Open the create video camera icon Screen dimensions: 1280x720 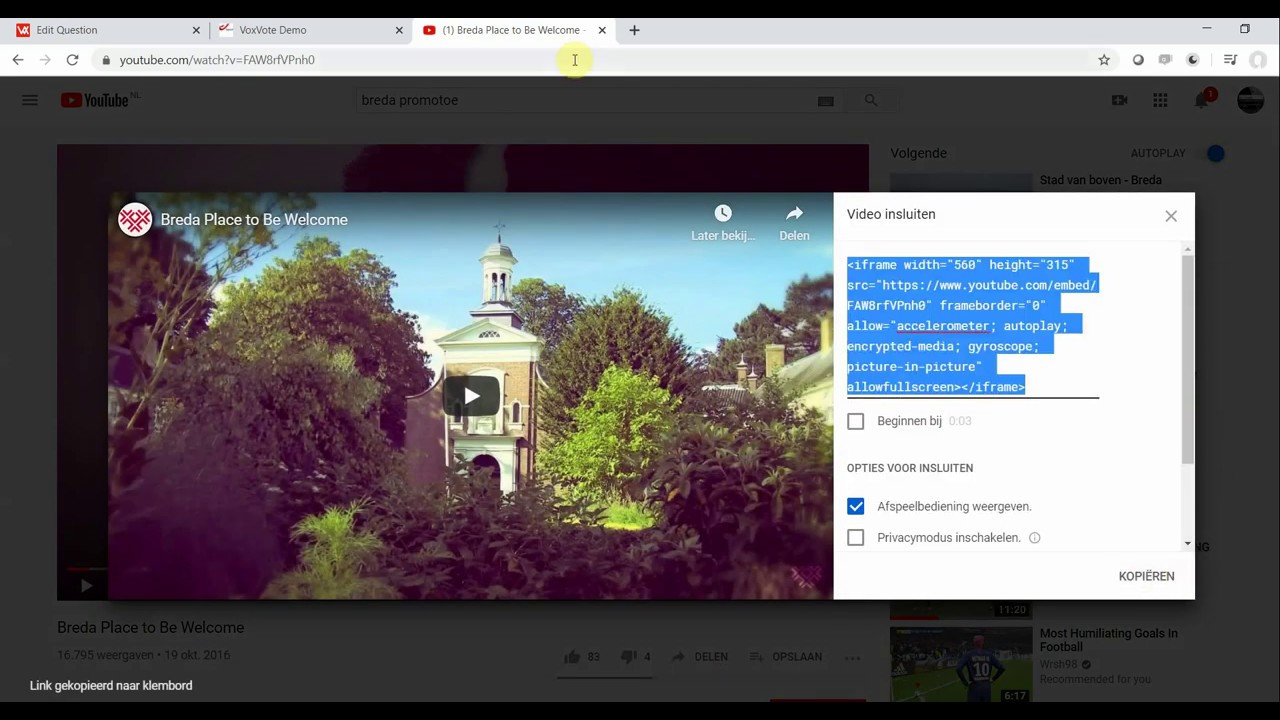pos(1119,100)
